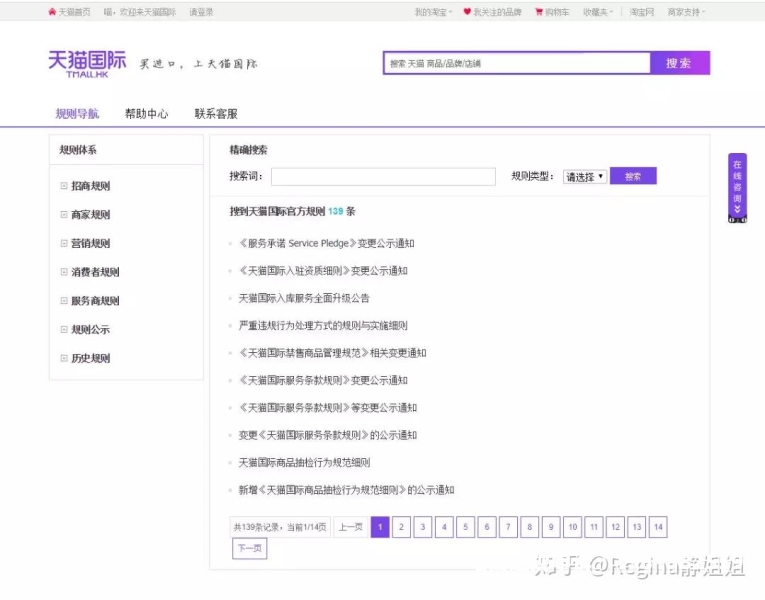Click the 139 result count number
Image resolution: width=765 pixels, height=600 pixels.
[336, 211]
